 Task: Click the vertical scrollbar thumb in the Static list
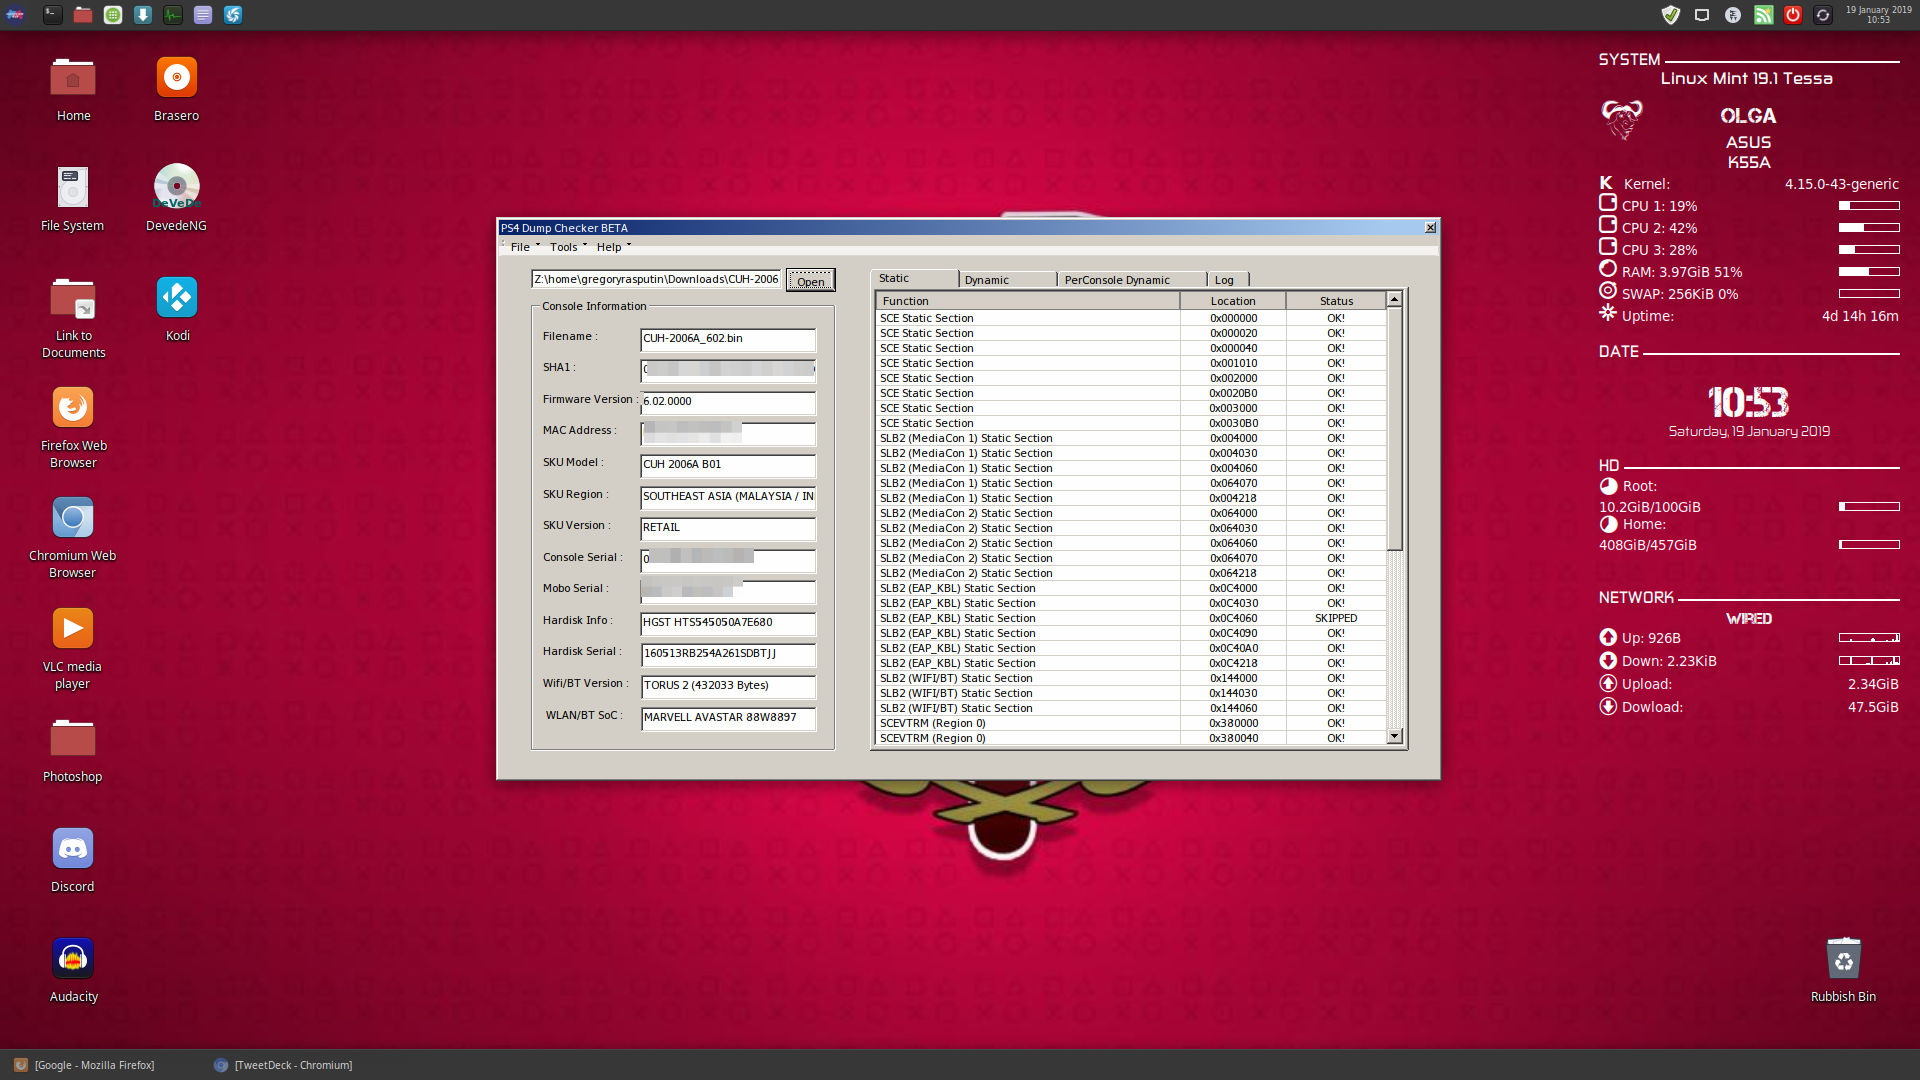tap(1394, 429)
